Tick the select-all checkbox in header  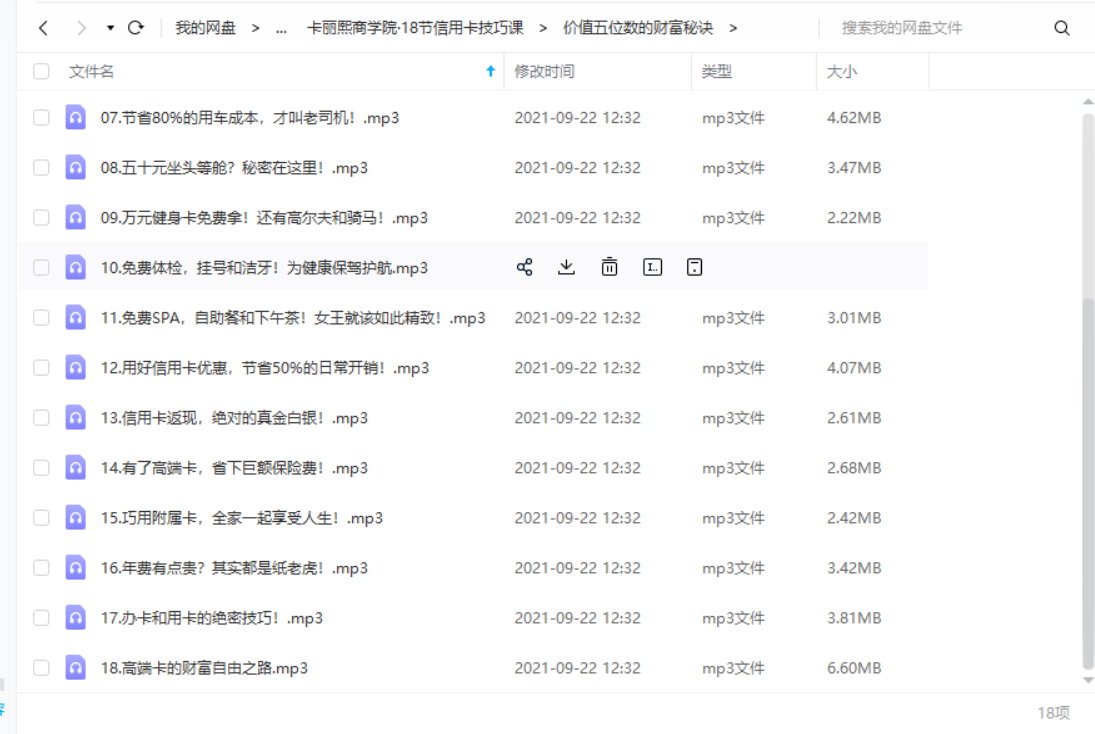(41, 71)
